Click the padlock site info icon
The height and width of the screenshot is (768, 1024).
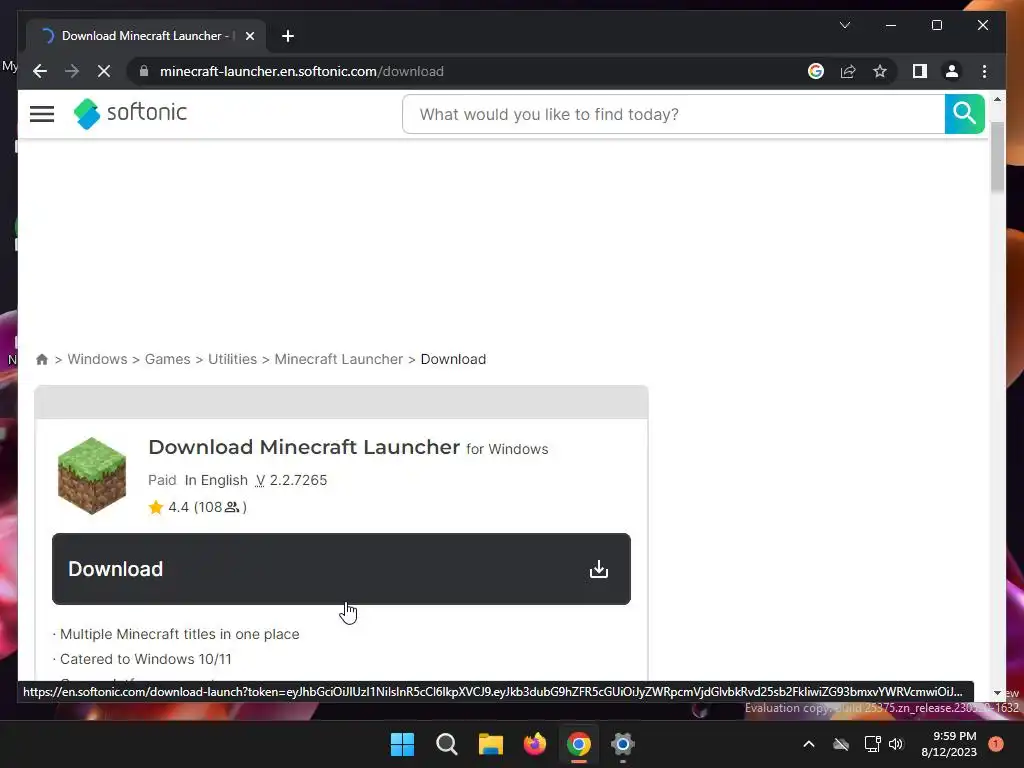pos(144,71)
